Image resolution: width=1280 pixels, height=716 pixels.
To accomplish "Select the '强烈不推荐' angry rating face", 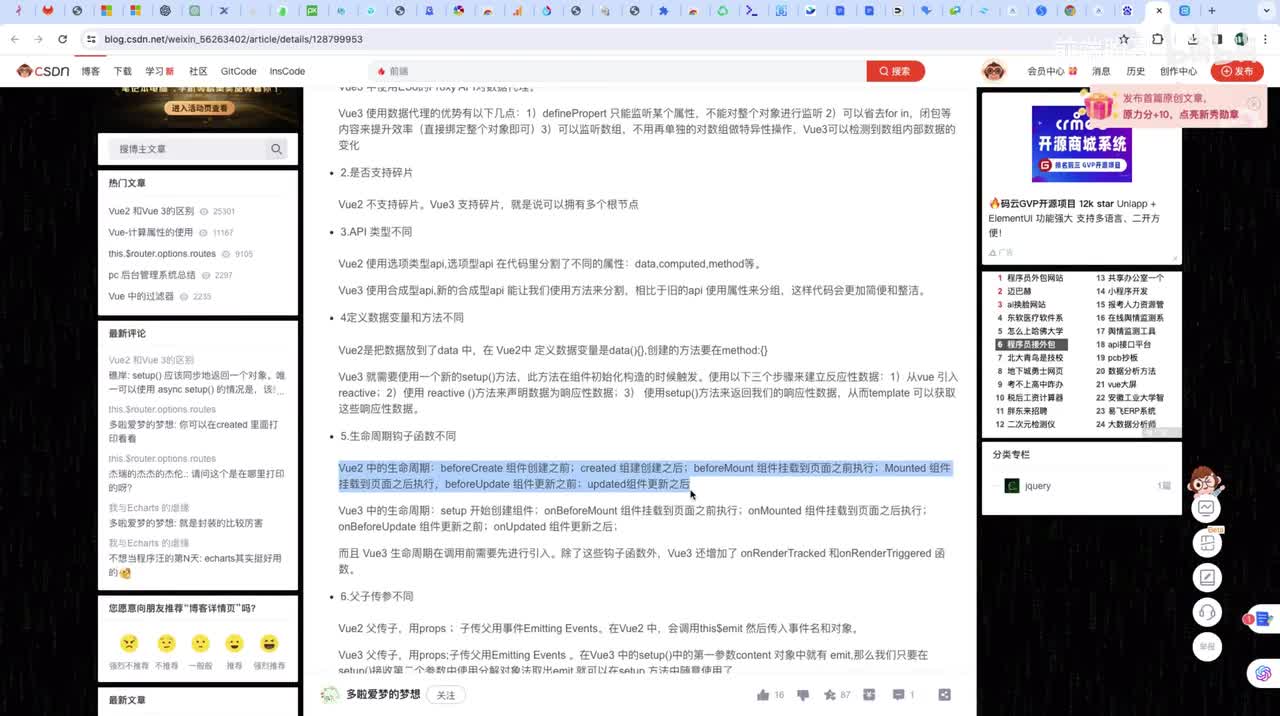I will click(129, 643).
